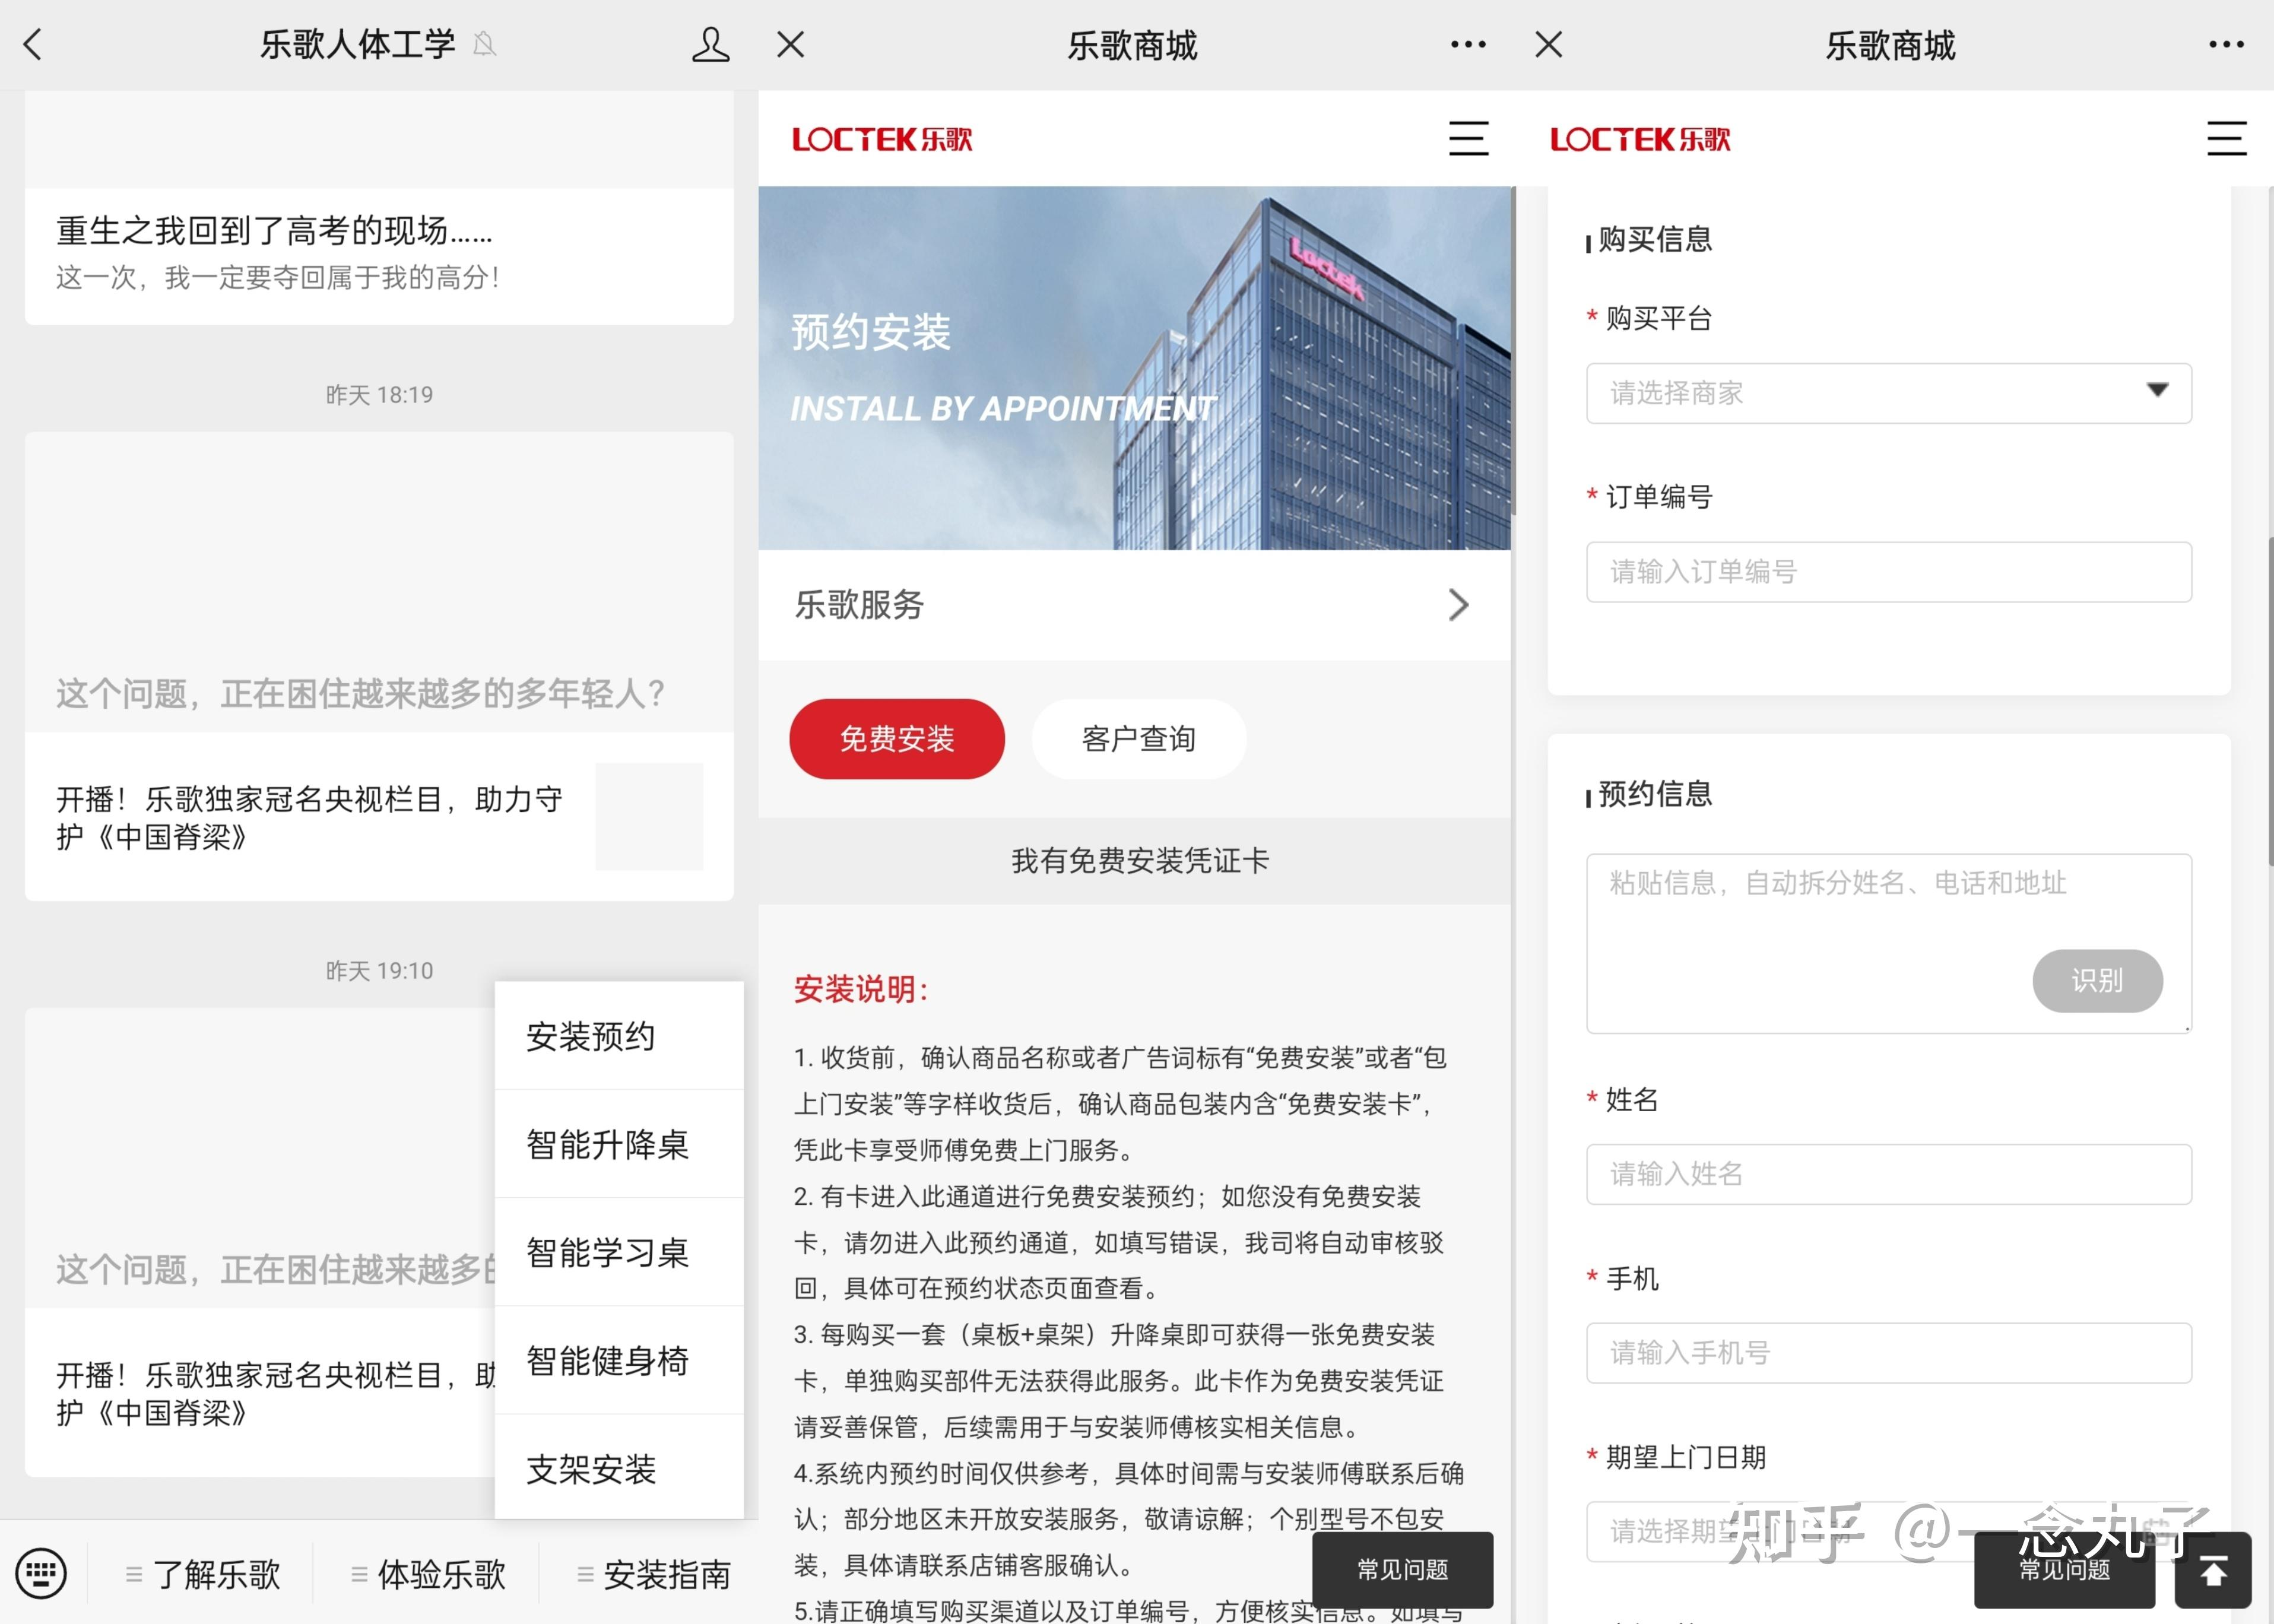
Task: Open the 请选择商家 platform dropdown
Action: pyautogui.click(x=1888, y=393)
